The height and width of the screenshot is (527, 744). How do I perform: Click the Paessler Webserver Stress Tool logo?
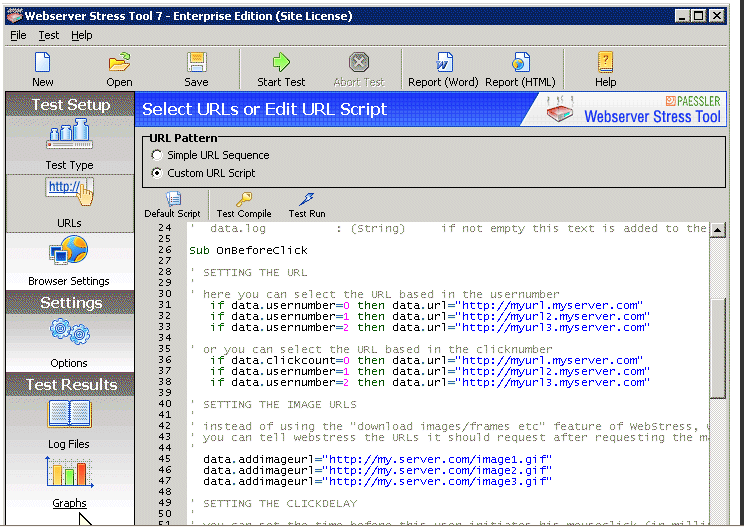632,109
